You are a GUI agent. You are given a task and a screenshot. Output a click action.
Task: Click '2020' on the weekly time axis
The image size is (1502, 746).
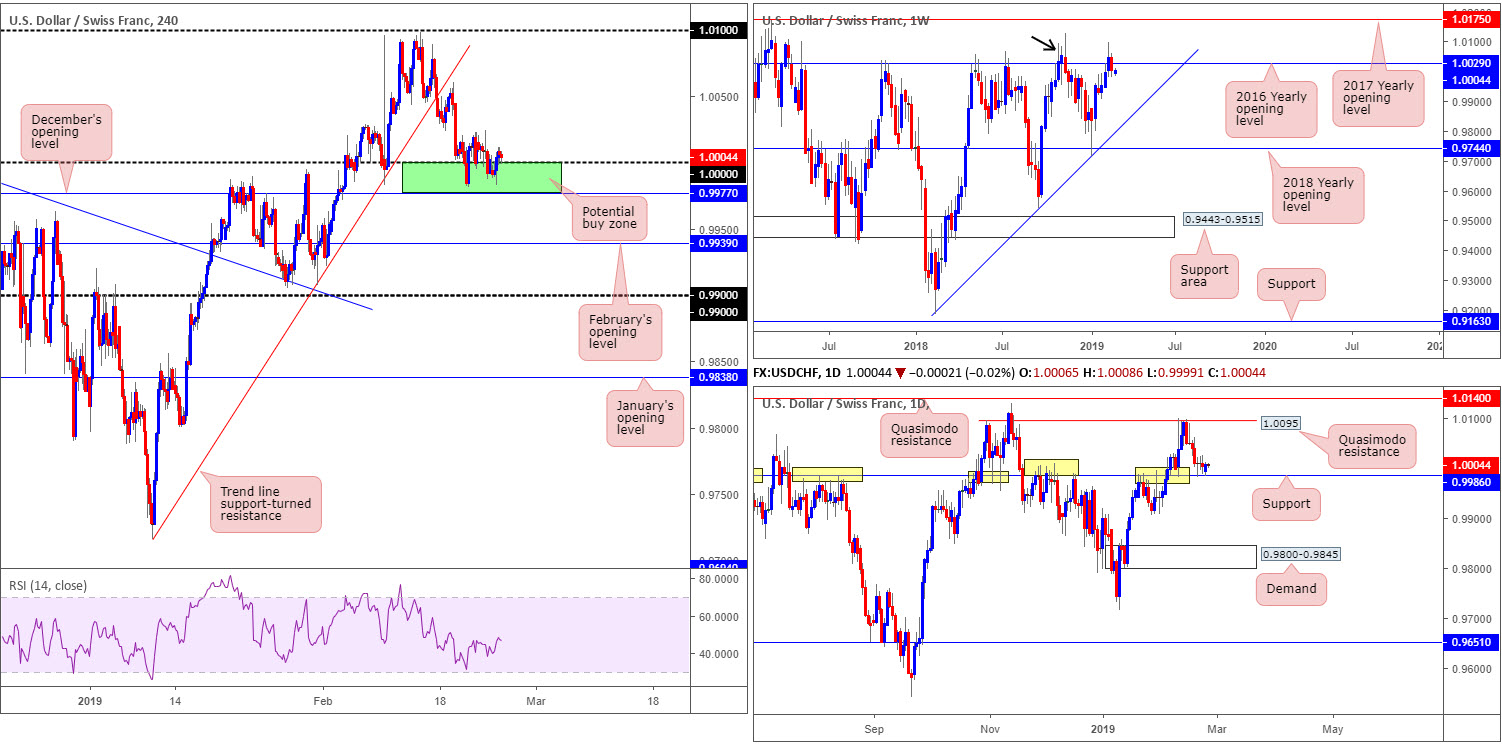coord(1264,345)
